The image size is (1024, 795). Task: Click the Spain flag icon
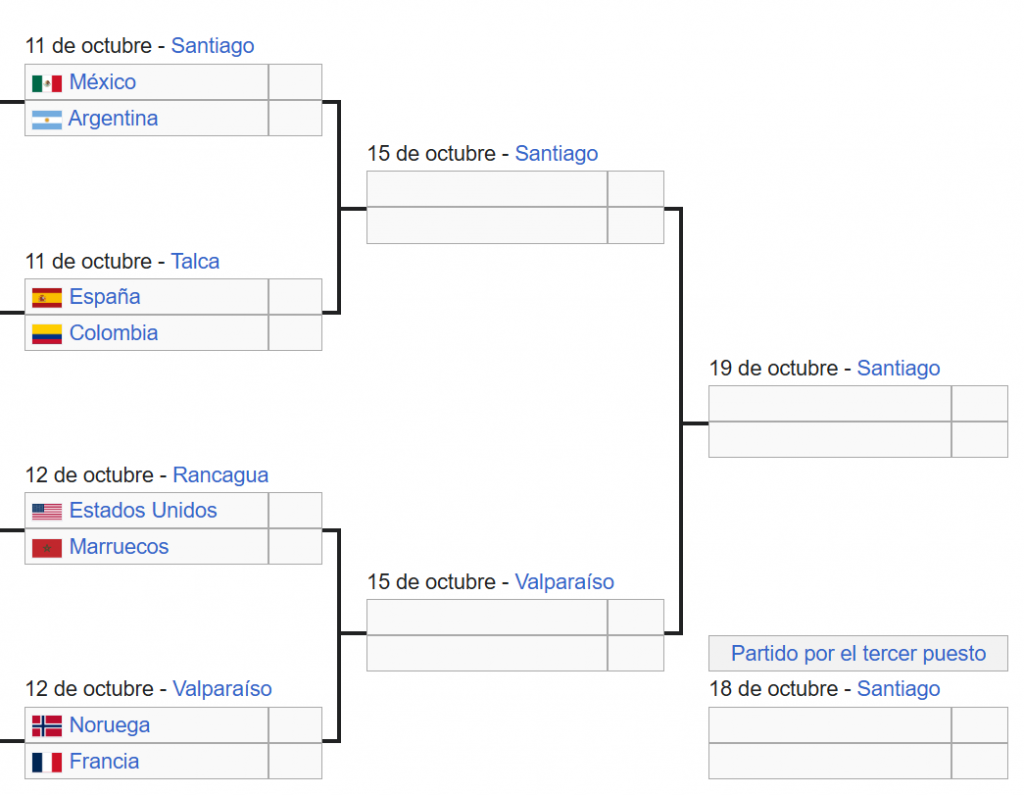[x=46, y=298]
